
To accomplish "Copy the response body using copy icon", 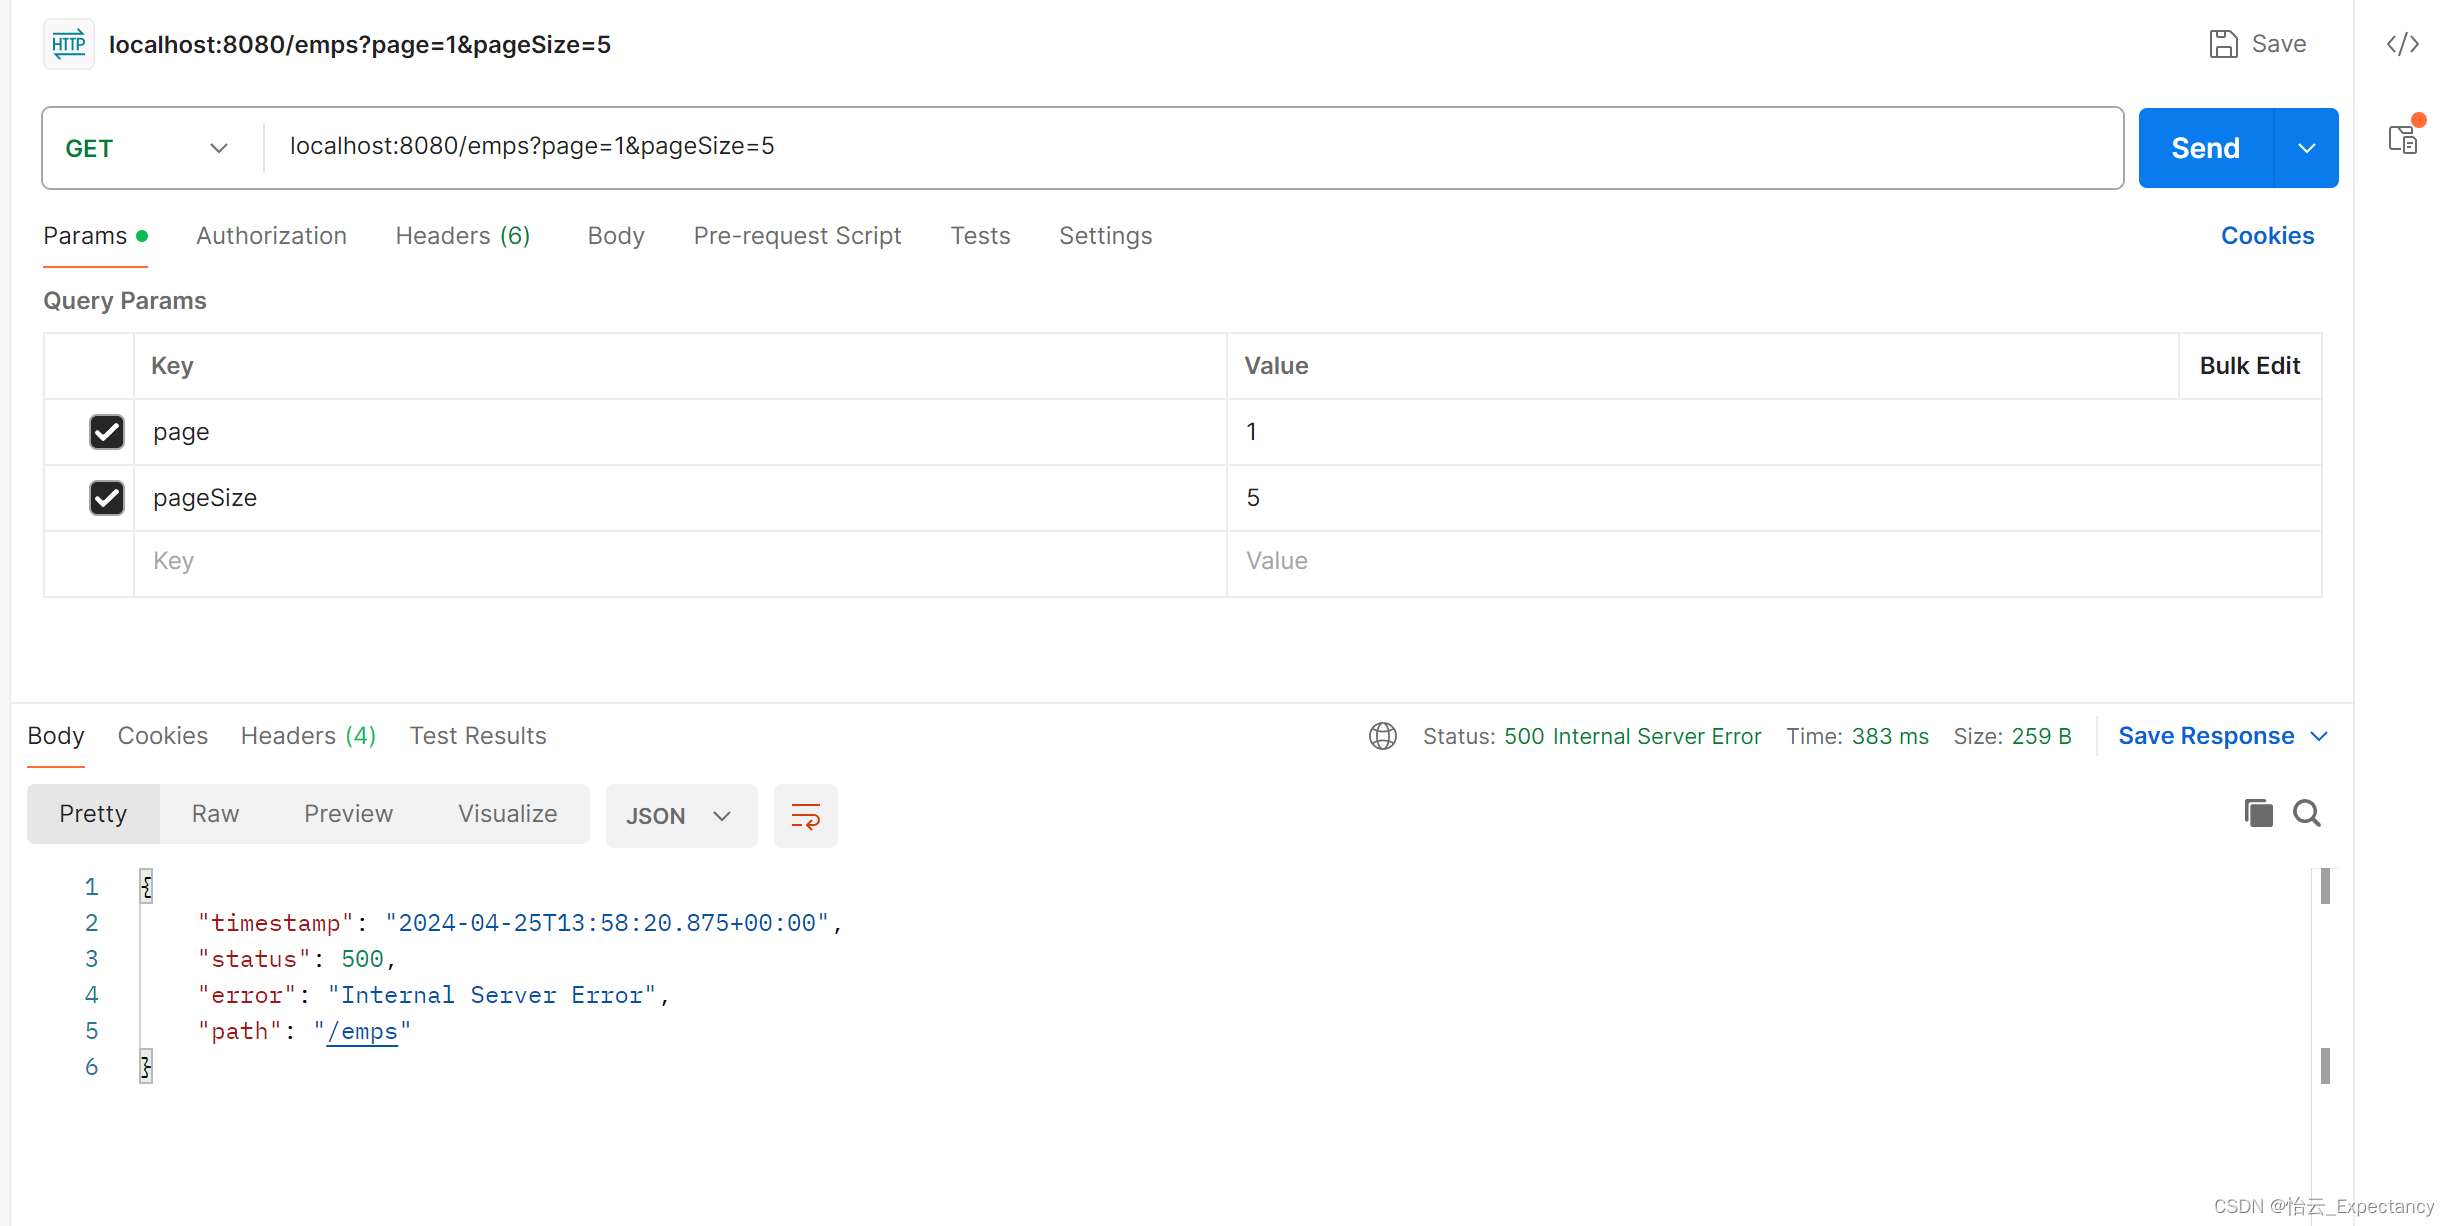I will 2257,813.
